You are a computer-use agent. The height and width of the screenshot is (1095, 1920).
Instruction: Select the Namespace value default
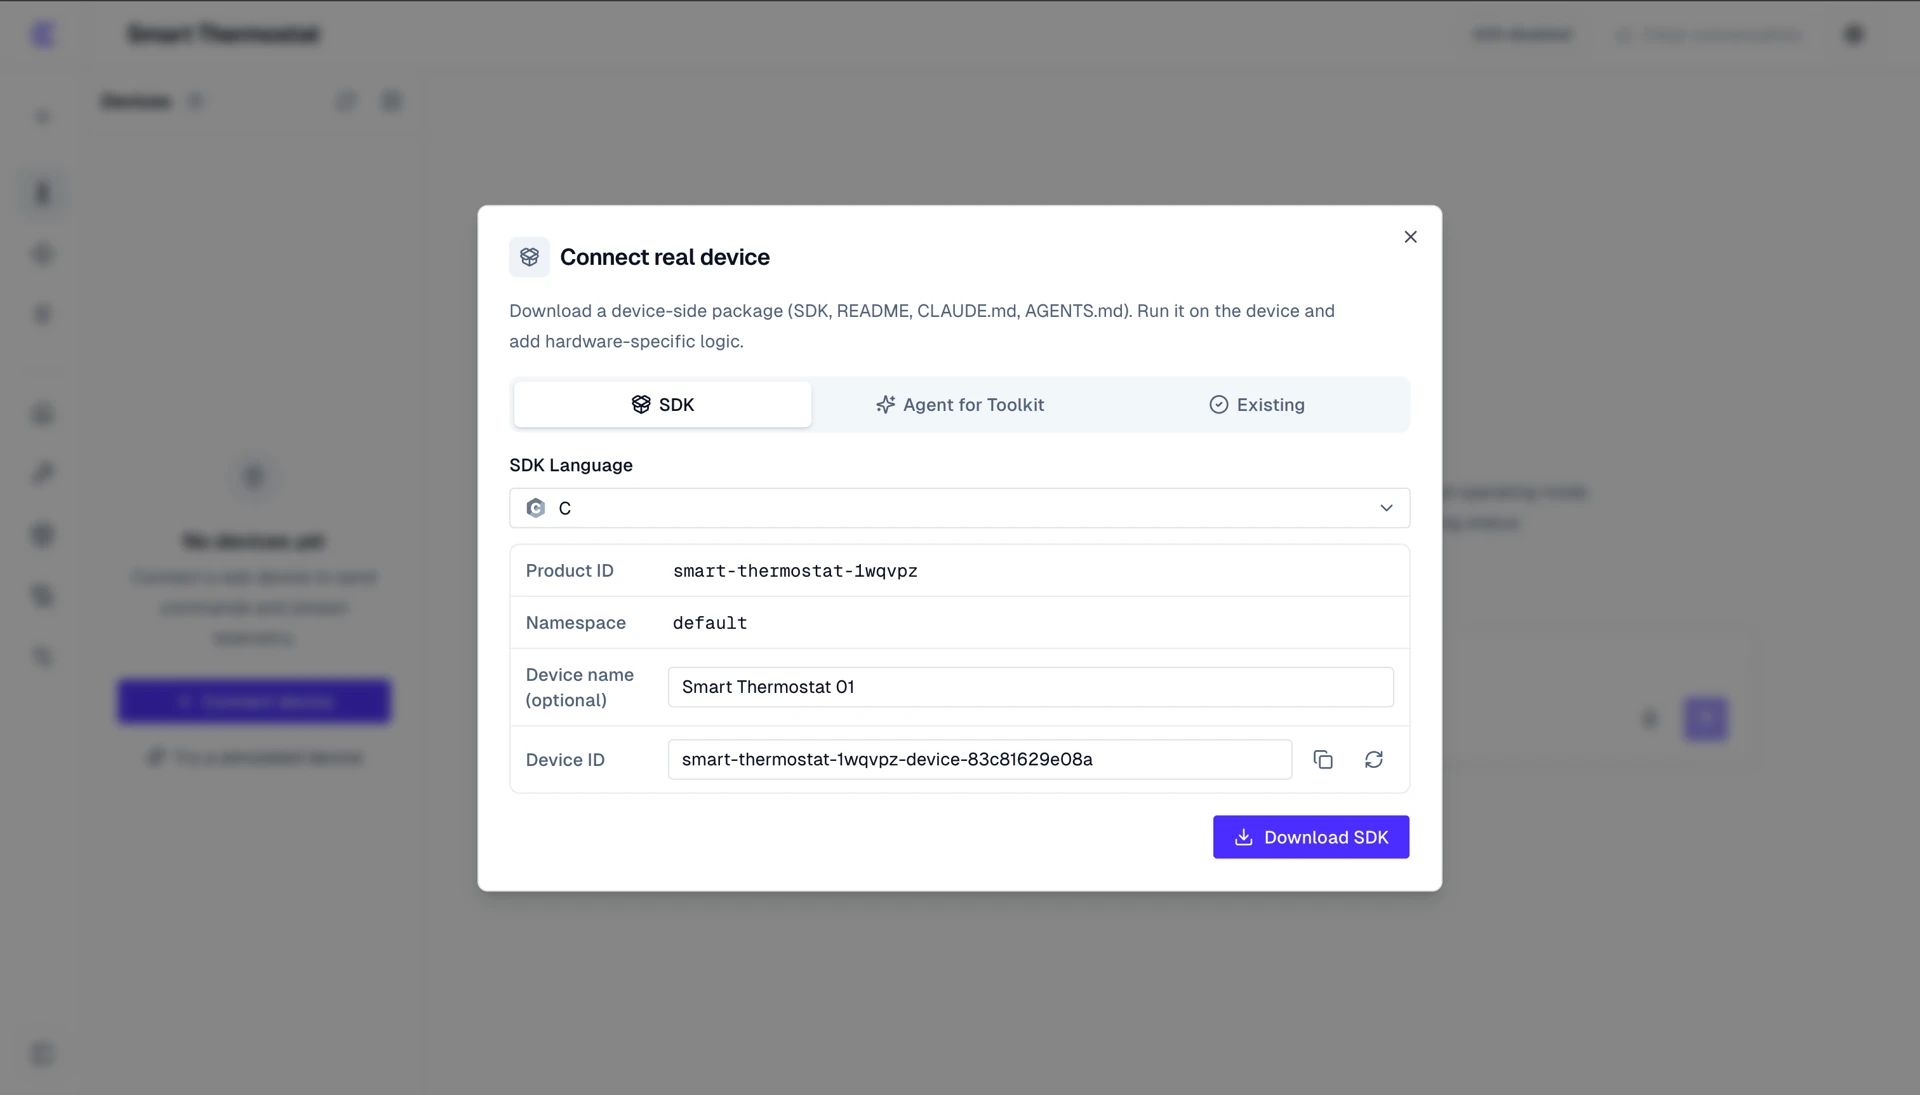click(710, 623)
